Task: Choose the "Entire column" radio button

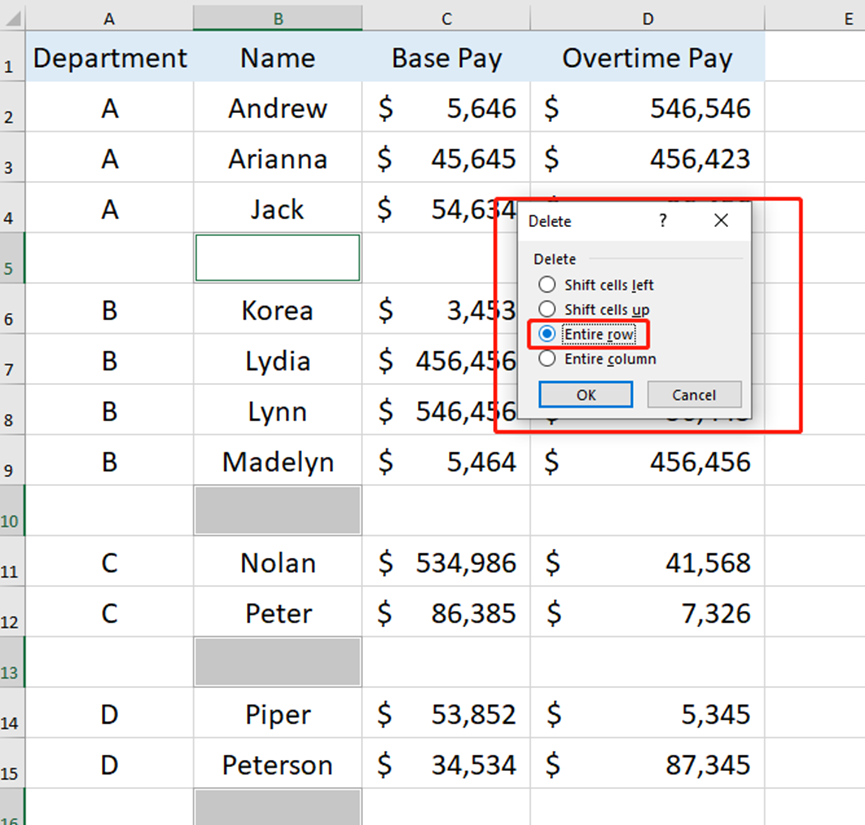Action: tap(547, 358)
